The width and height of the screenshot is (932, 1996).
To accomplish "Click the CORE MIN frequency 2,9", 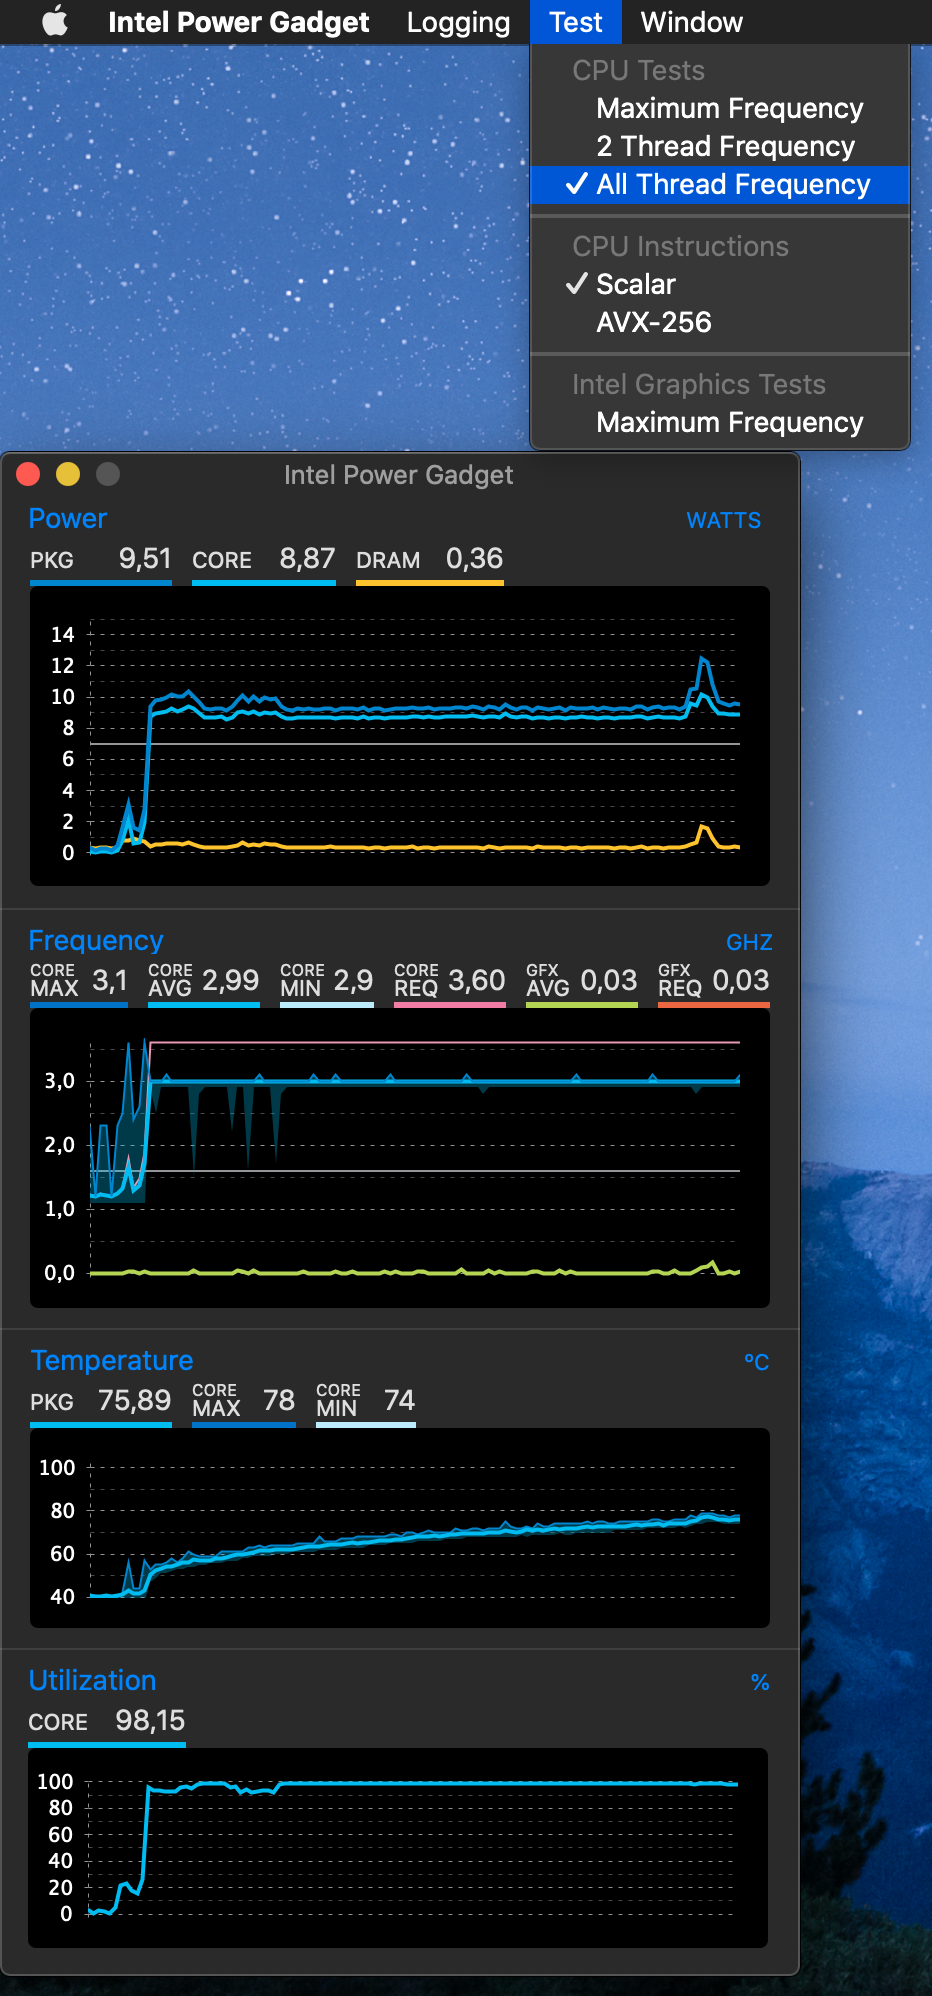I will pyautogui.click(x=353, y=980).
